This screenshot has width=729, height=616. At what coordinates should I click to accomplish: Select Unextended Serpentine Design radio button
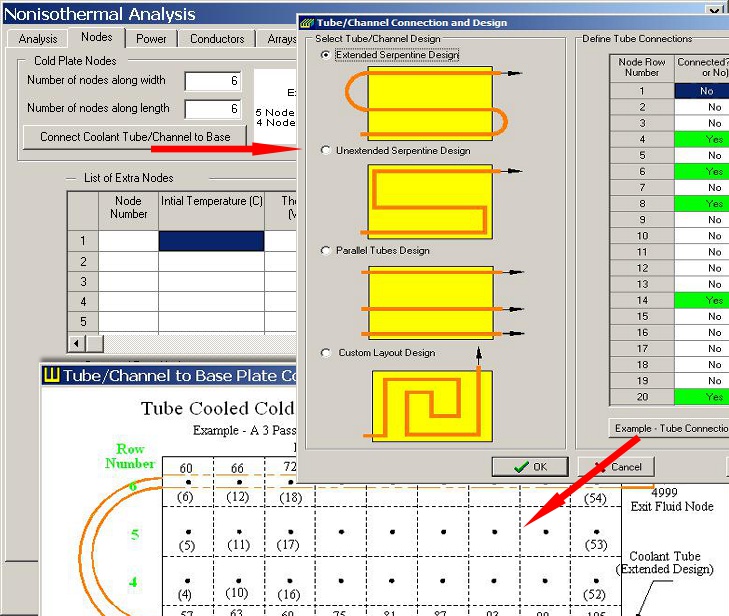coord(325,150)
